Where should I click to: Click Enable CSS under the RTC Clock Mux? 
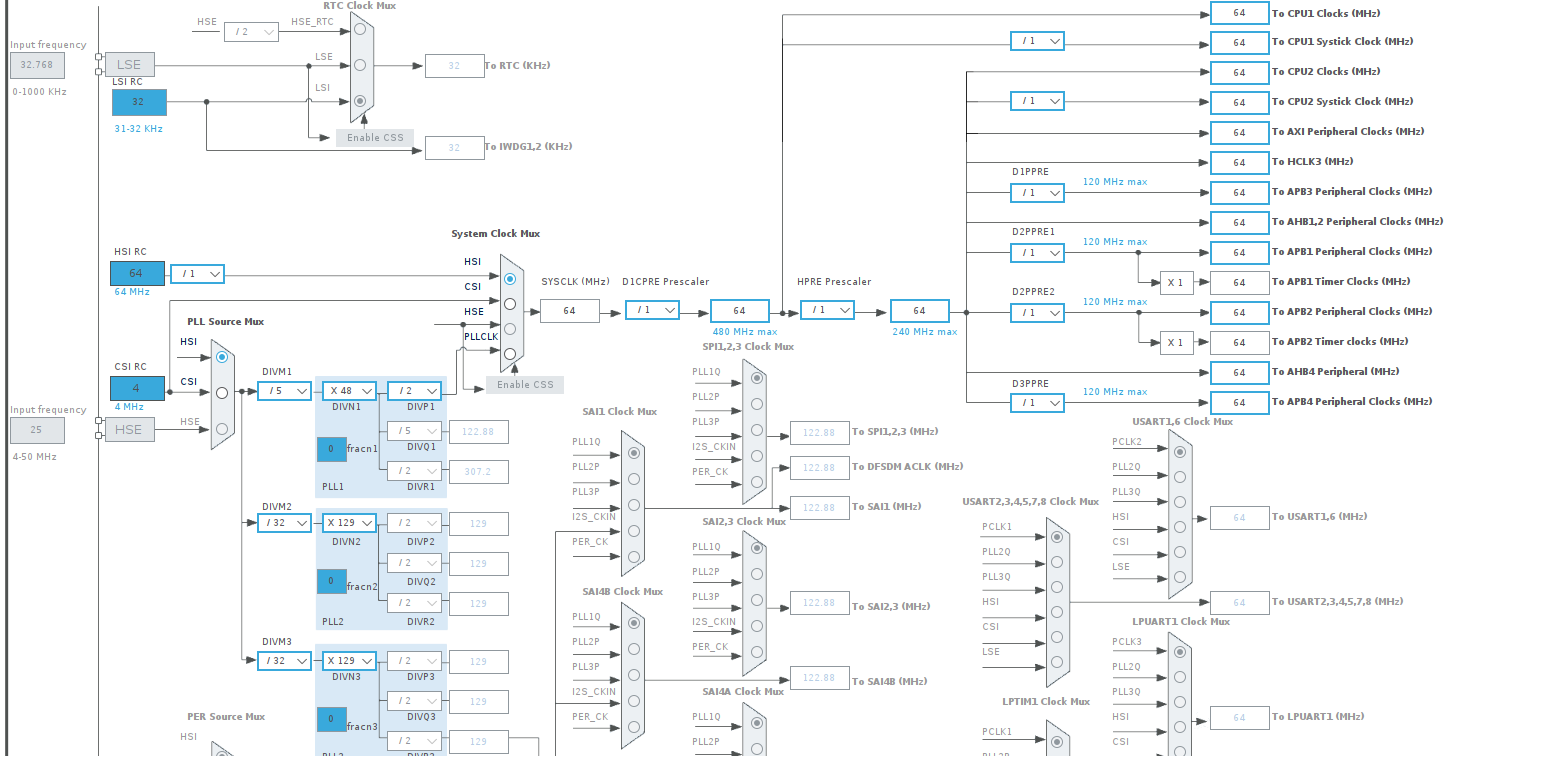point(374,137)
